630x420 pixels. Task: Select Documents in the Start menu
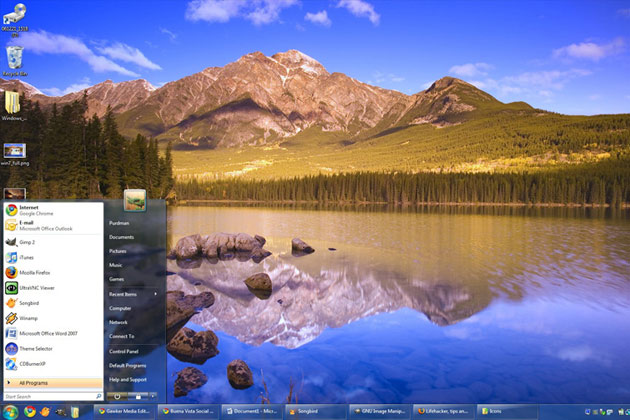[x=121, y=237]
